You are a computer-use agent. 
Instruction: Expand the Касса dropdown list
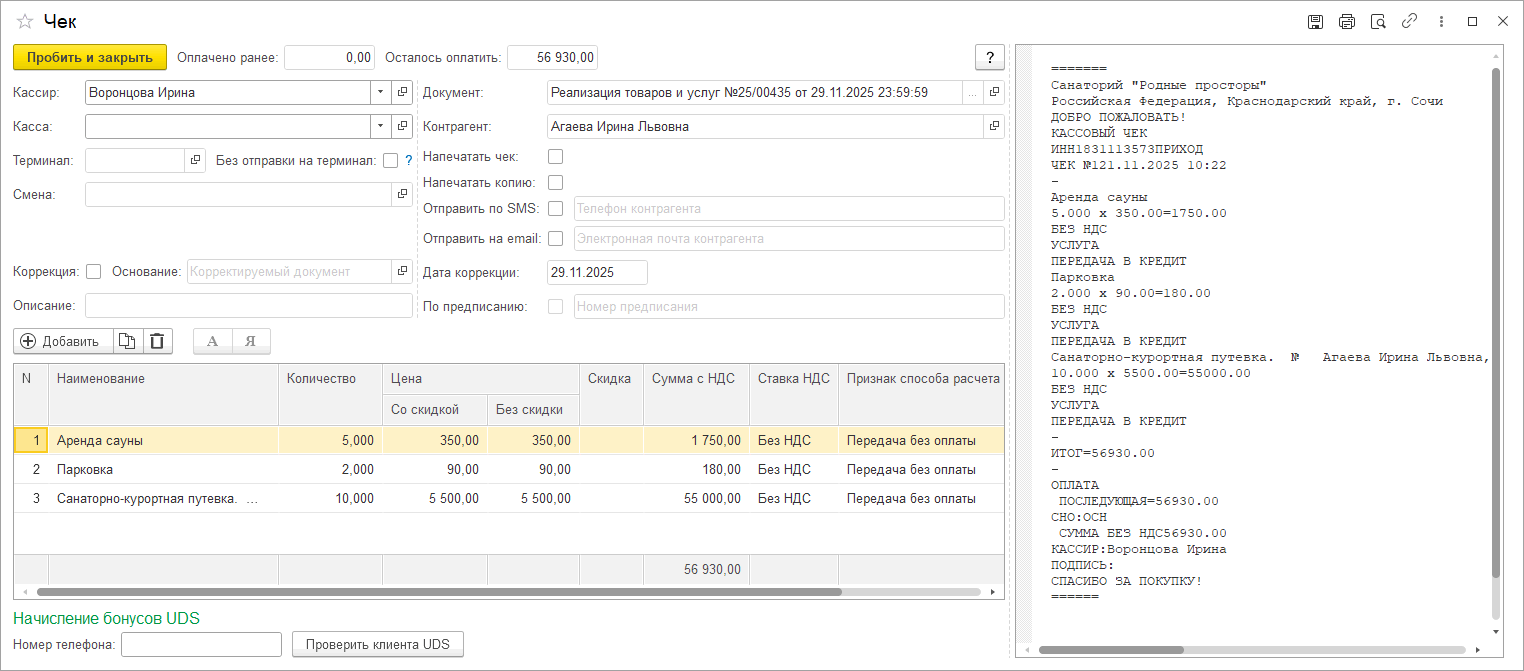(x=380, y=127)
